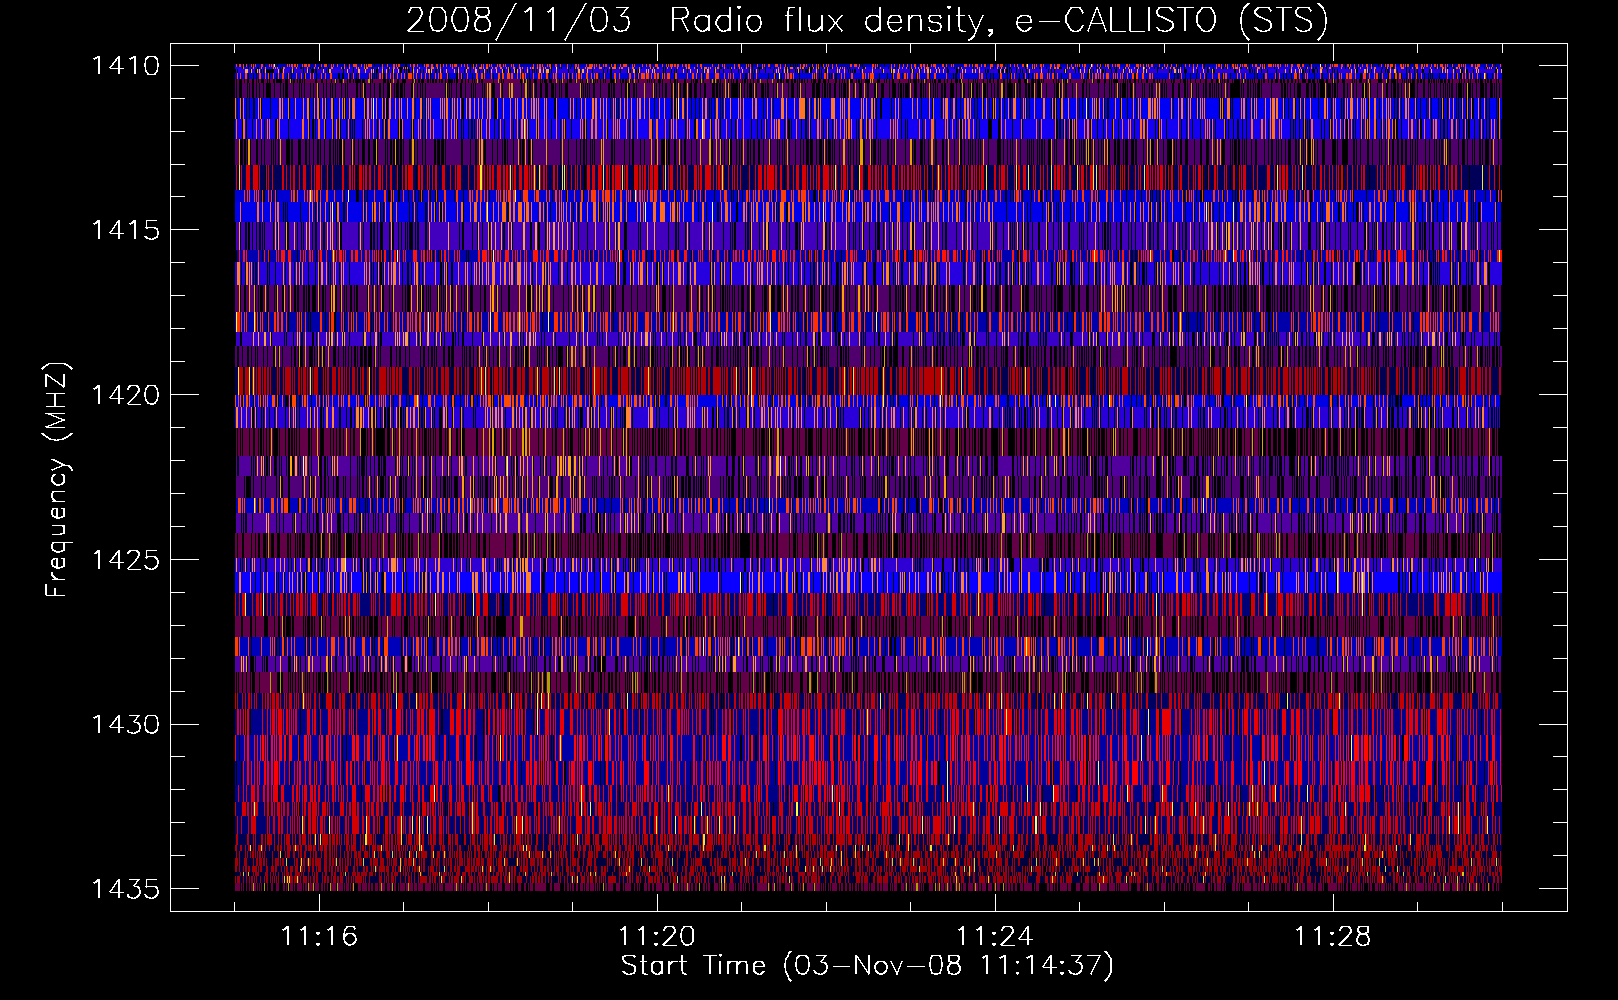Click the 1410 frequency tick label
Viewport: 1618px width, 1000px height.
tap(125, 66)
